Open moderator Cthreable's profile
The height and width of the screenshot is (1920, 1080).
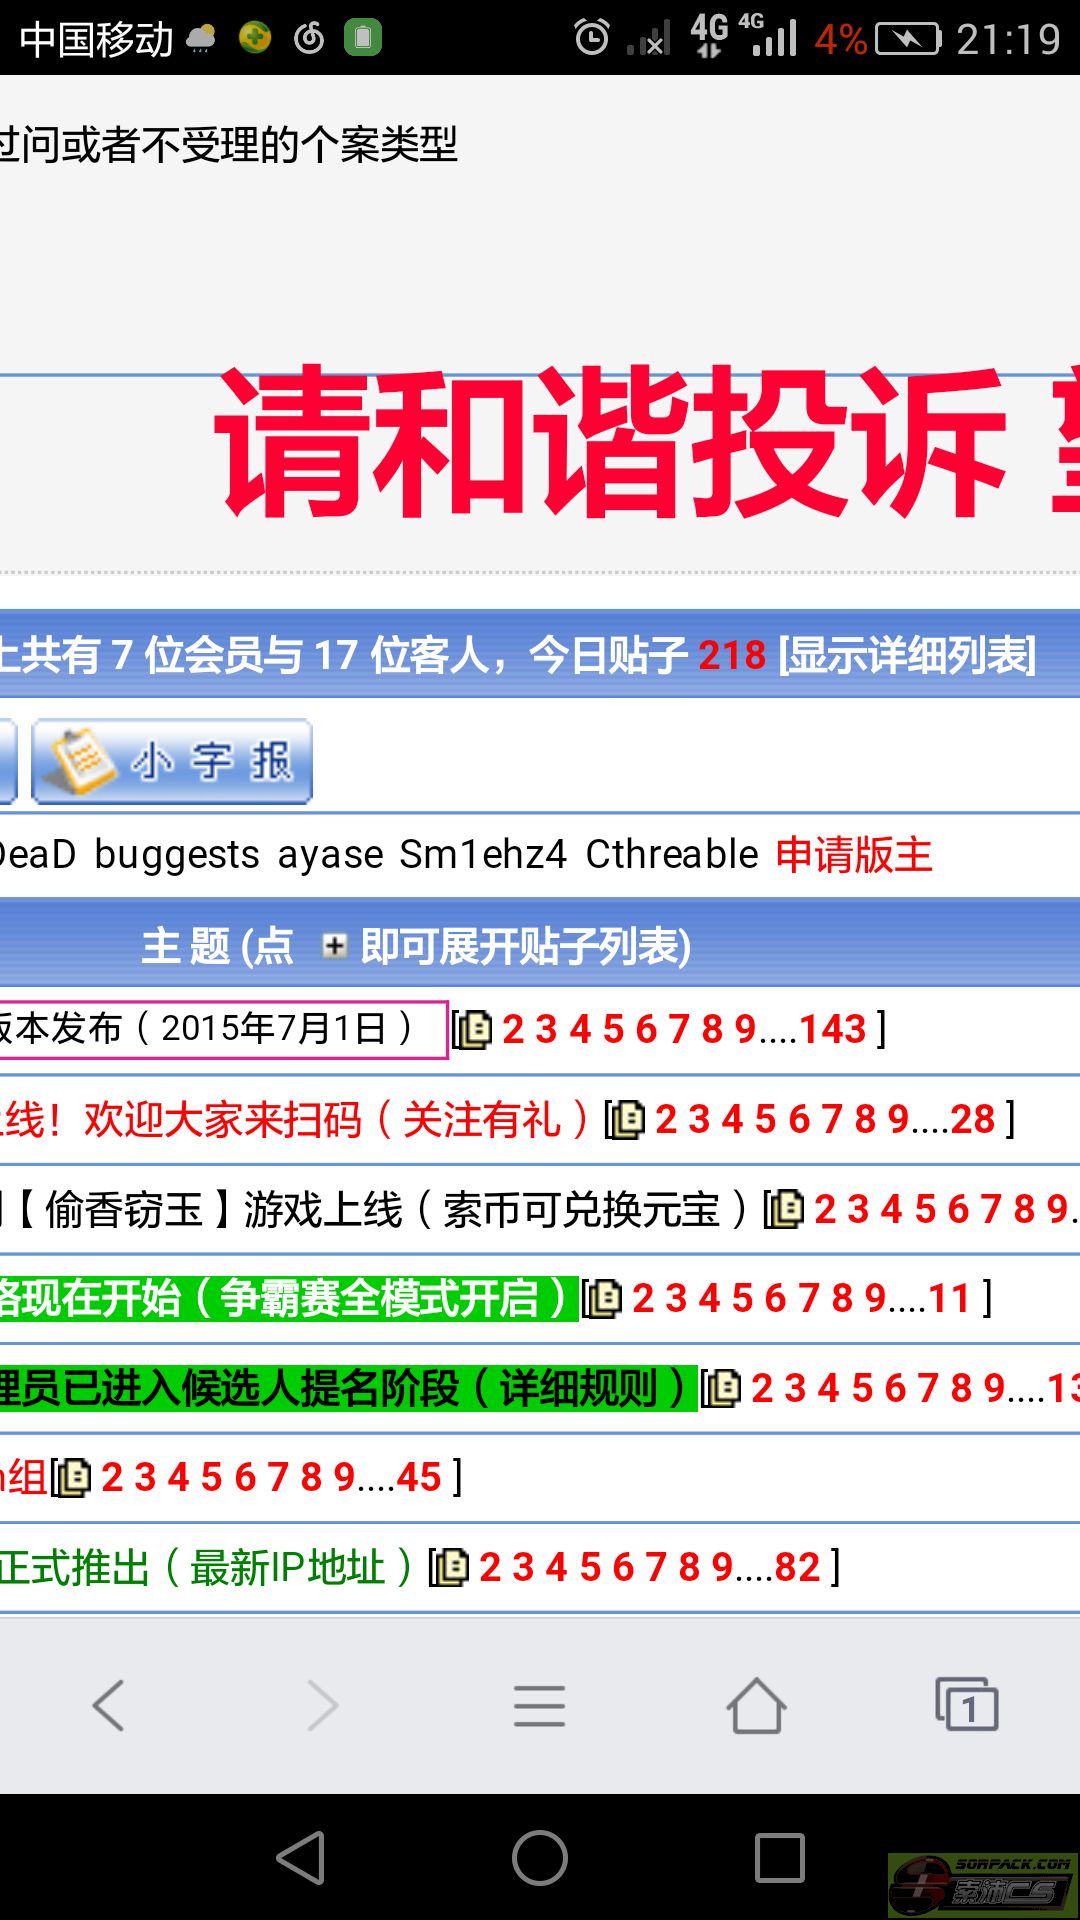(x=671, y=855)
